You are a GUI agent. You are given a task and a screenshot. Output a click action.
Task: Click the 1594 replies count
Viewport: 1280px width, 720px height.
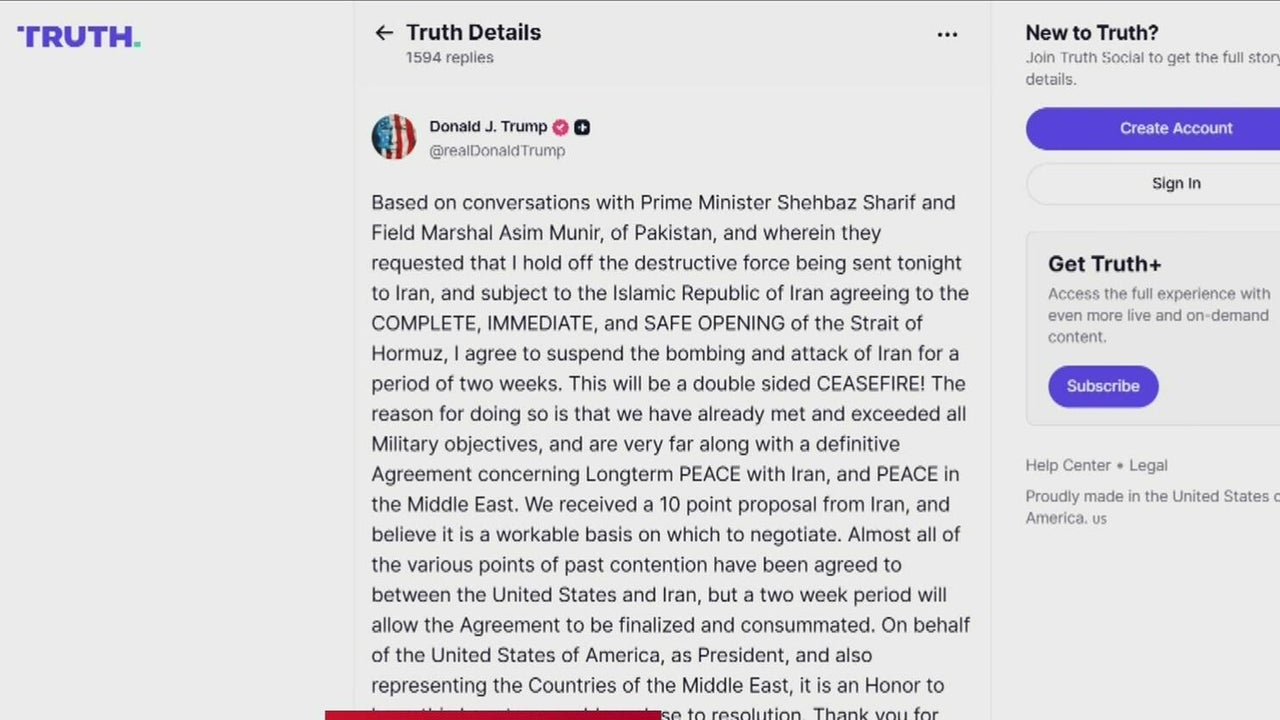click(x=449, y=58)
